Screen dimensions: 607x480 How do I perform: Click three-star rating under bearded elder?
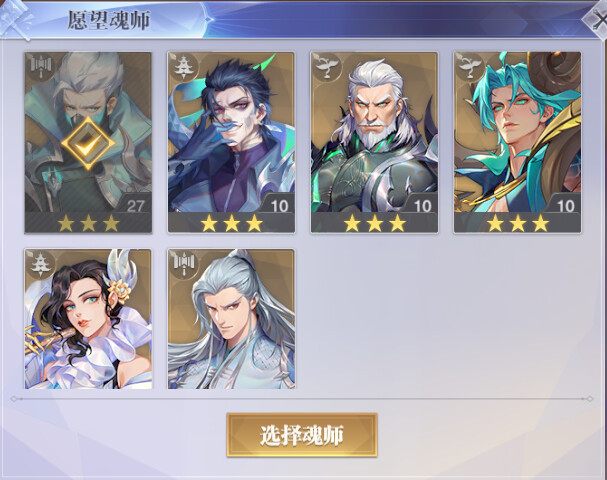(374, 223)
